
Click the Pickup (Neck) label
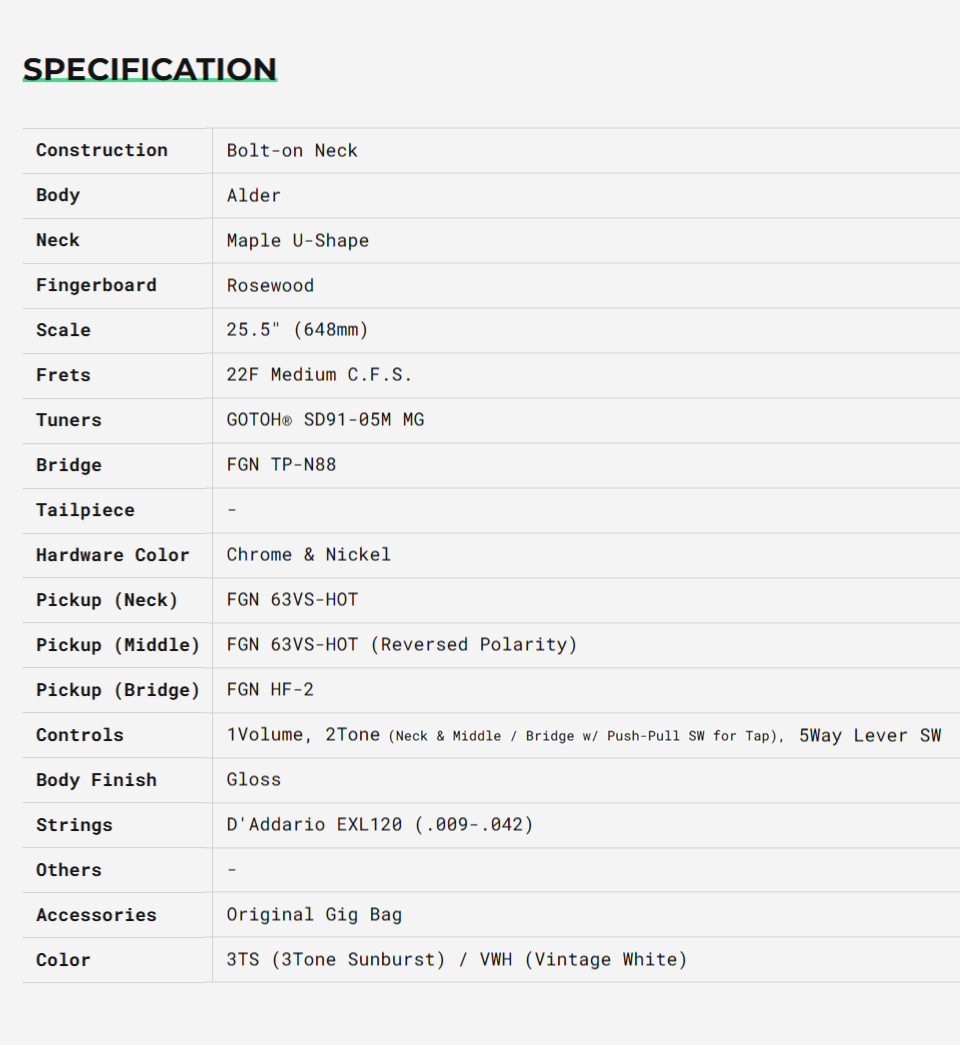107,600
